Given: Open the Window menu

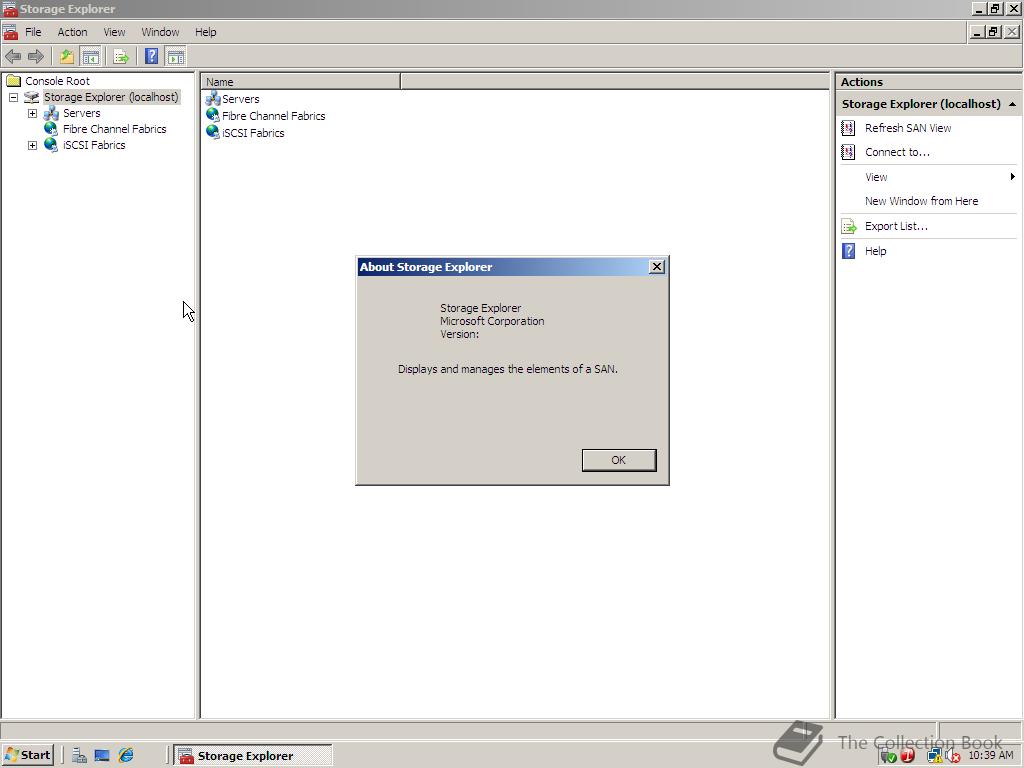Looking at the screenshot, I should click(160, 32).
